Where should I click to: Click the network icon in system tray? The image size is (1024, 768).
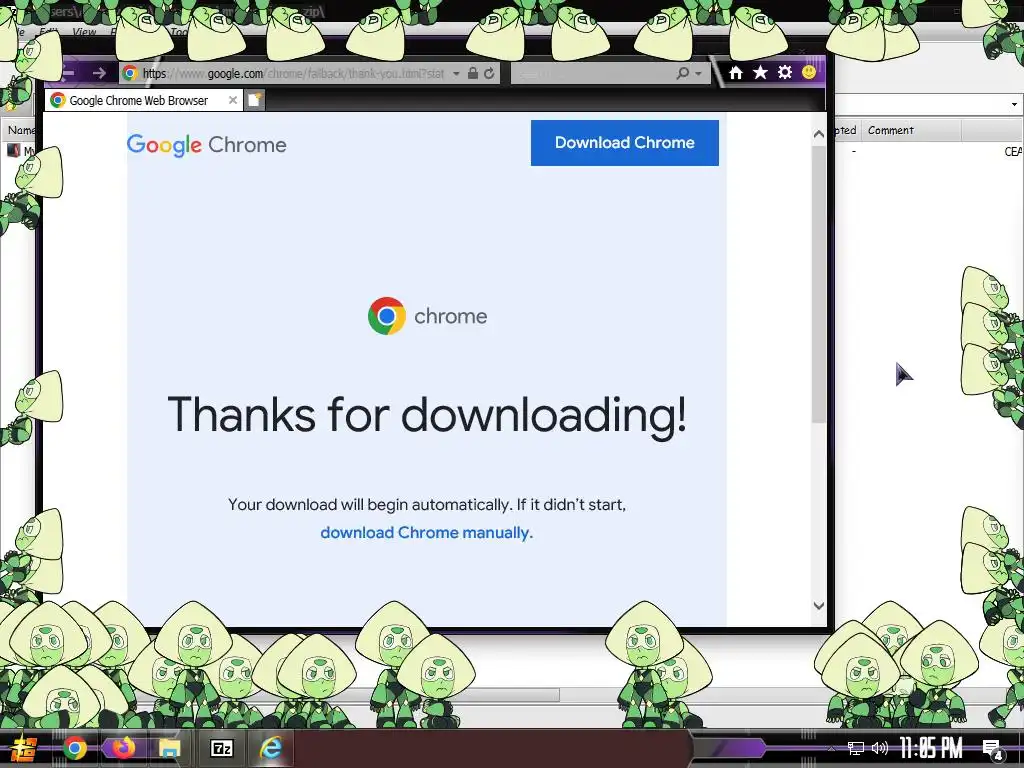[x=856, y=748]
